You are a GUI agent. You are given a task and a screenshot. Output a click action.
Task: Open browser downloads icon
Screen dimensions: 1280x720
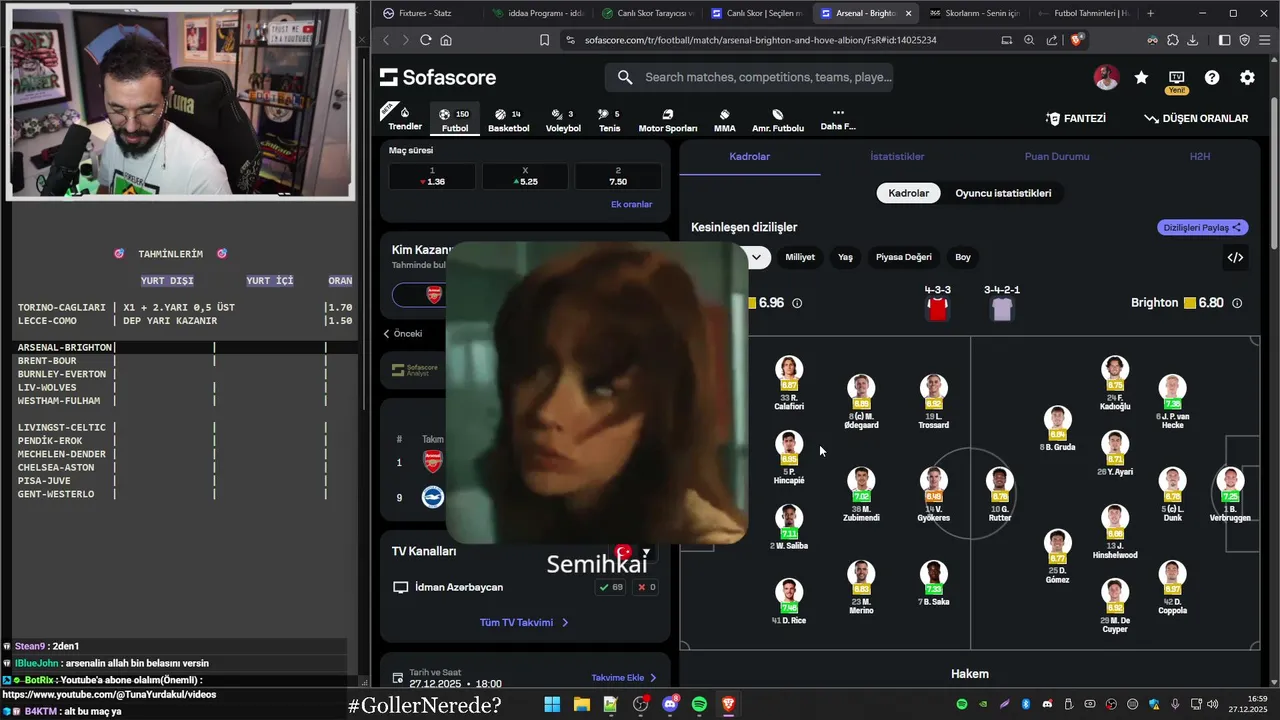[x=1193, y=40]
